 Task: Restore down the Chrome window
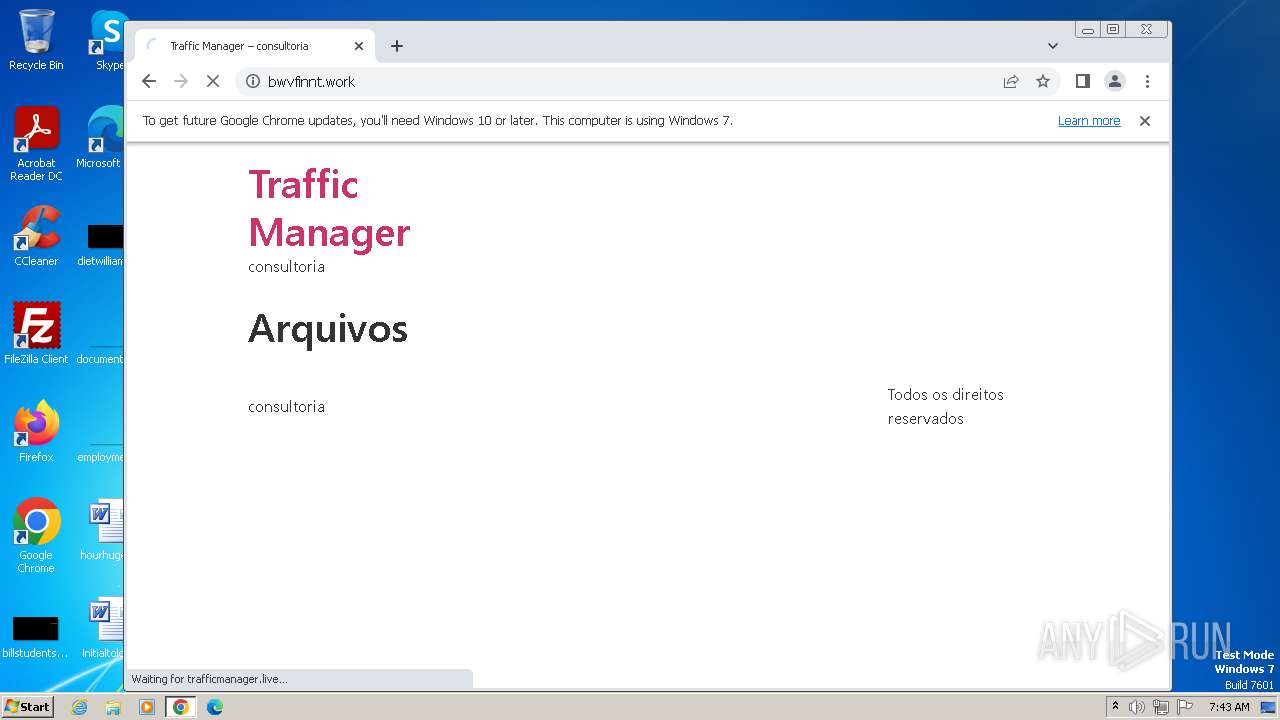pyautogui.click(x=1113, y=30)
